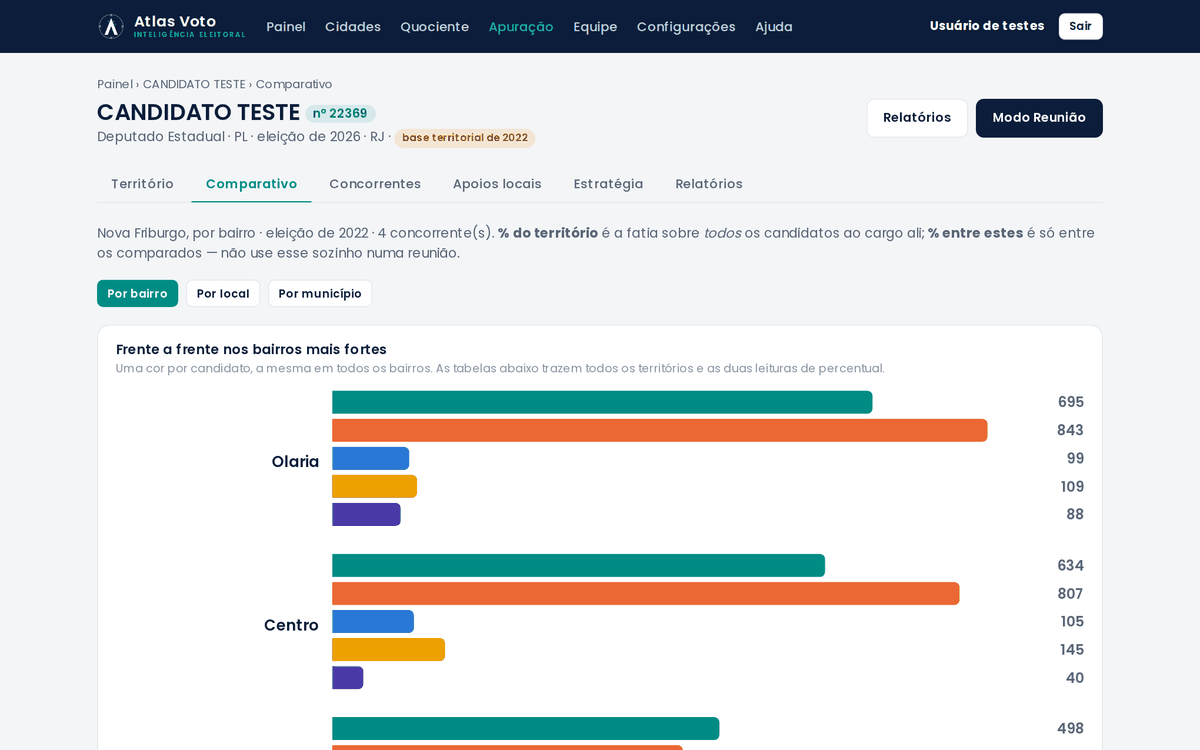Screen dimensions: 1200x750
Task: Click the Olaria neighborhood label
Action: point(295,461)
